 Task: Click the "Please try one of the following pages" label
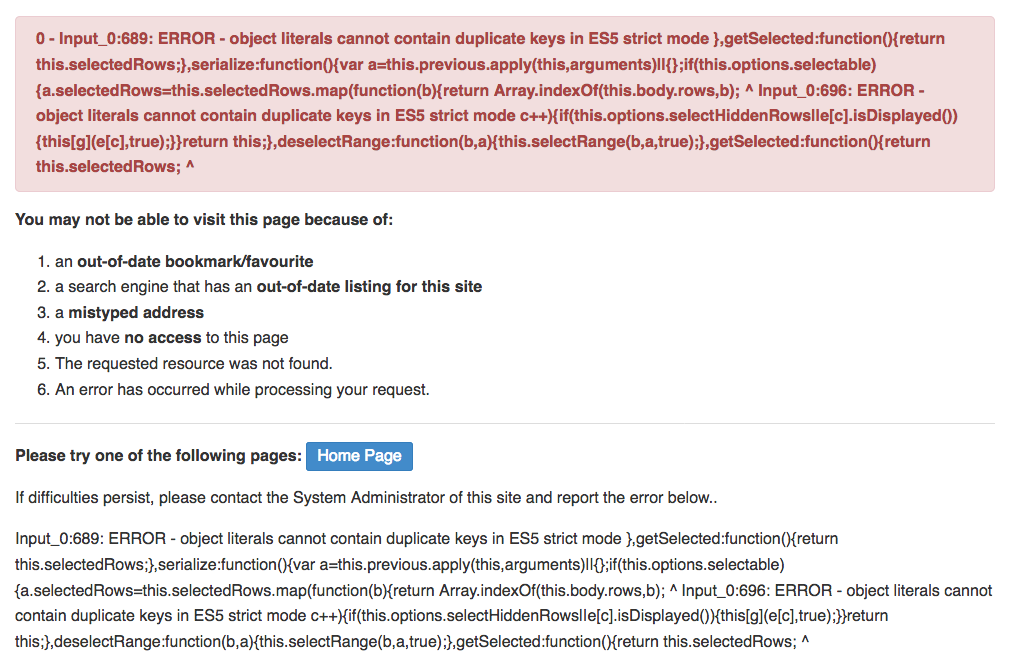(158, 456)
